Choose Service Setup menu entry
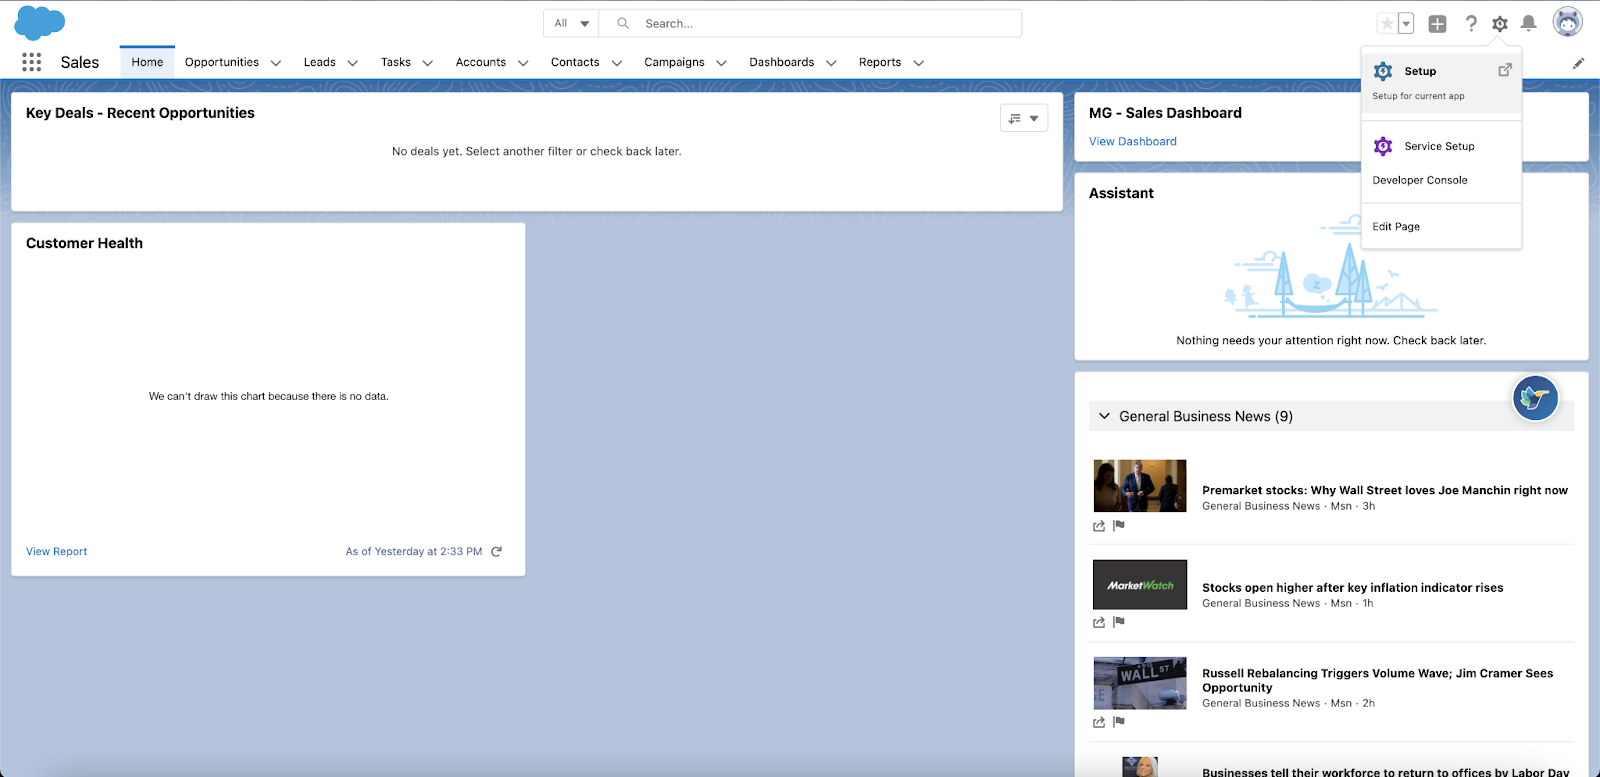 [1441, 146]
